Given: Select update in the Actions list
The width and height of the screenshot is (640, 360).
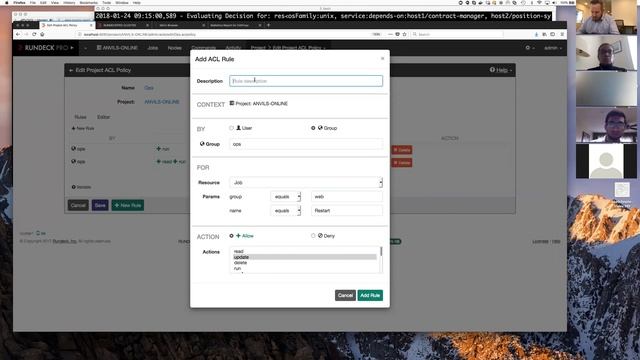Looking at the screenshot, I should pyautogui.click(x=304, y=257).
